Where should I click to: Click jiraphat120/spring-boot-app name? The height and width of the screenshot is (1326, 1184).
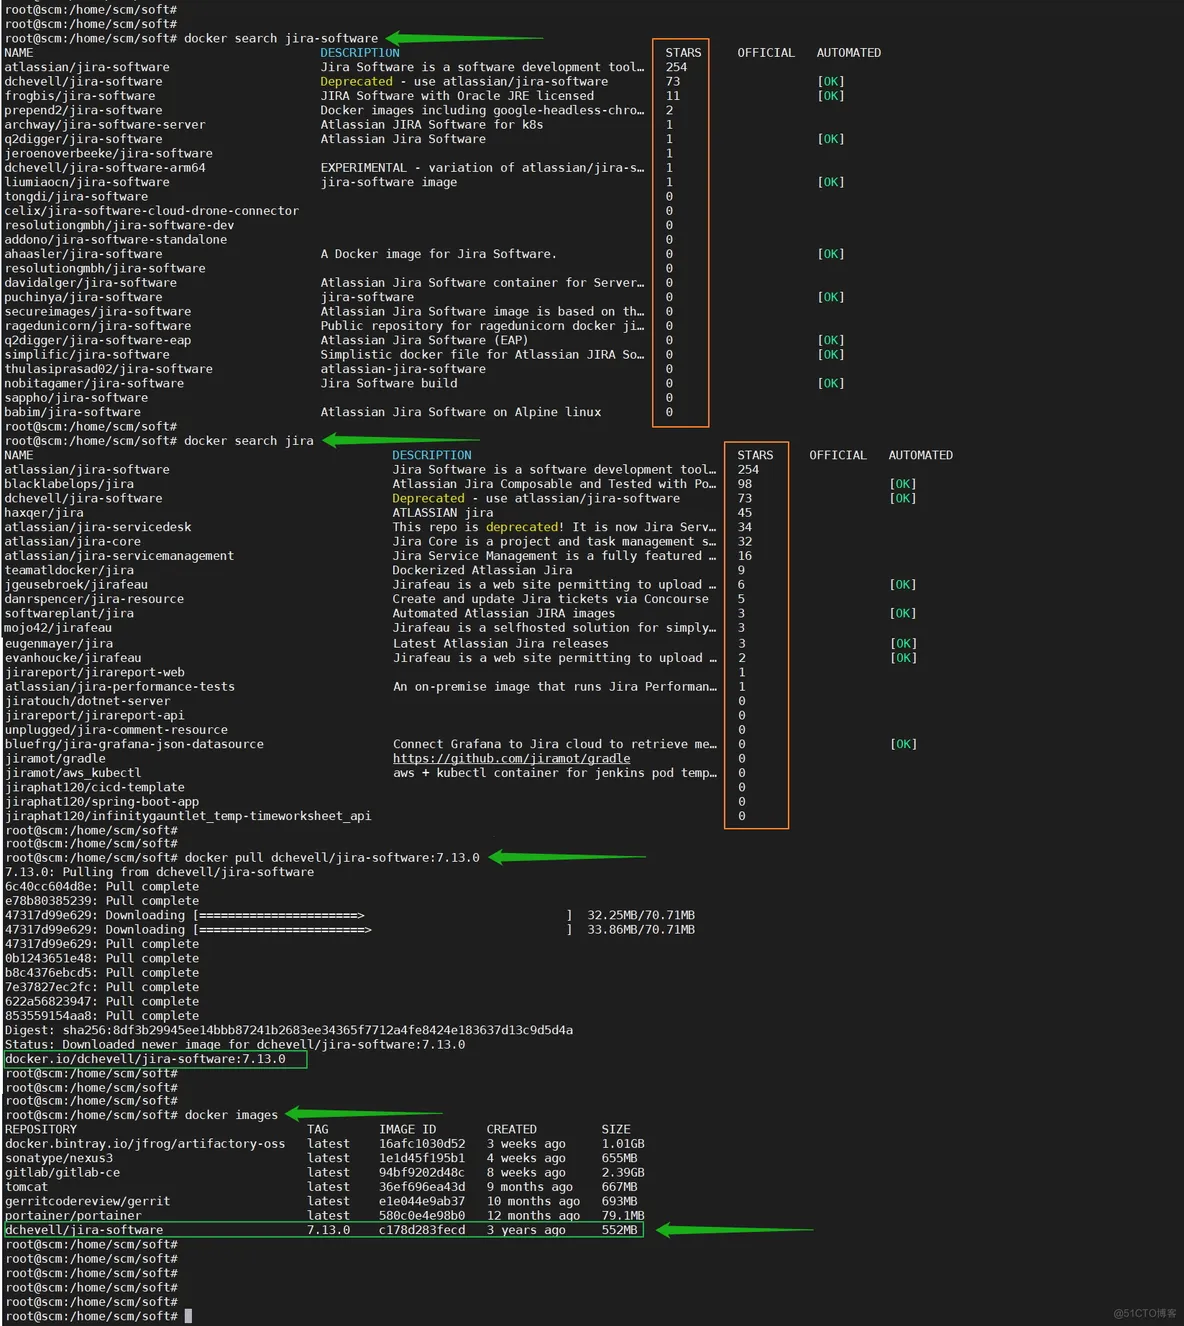(x=101, y=802)
